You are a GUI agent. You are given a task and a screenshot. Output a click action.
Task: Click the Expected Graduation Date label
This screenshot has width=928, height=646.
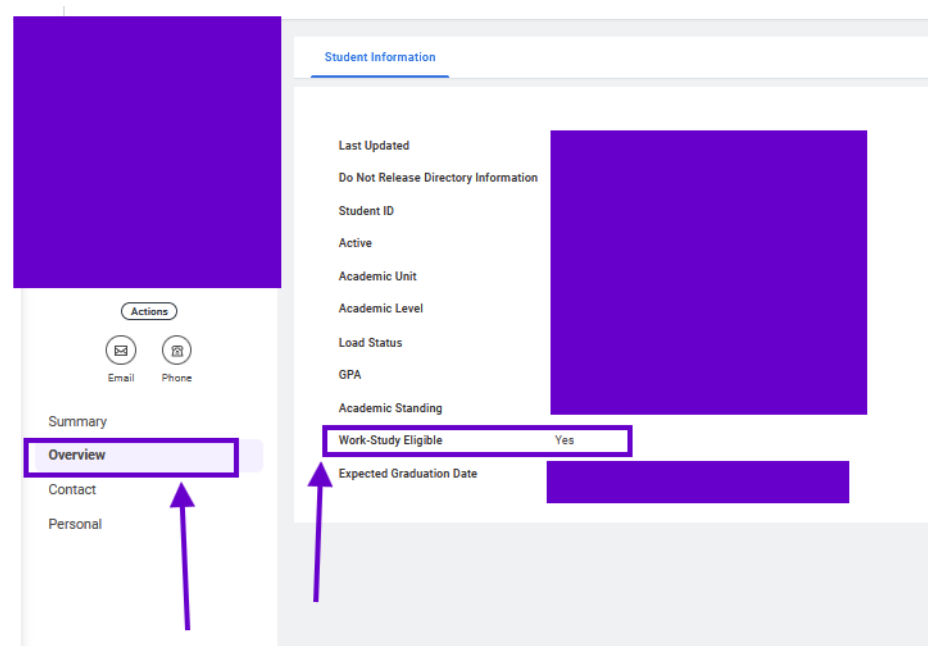coord(408,474)
